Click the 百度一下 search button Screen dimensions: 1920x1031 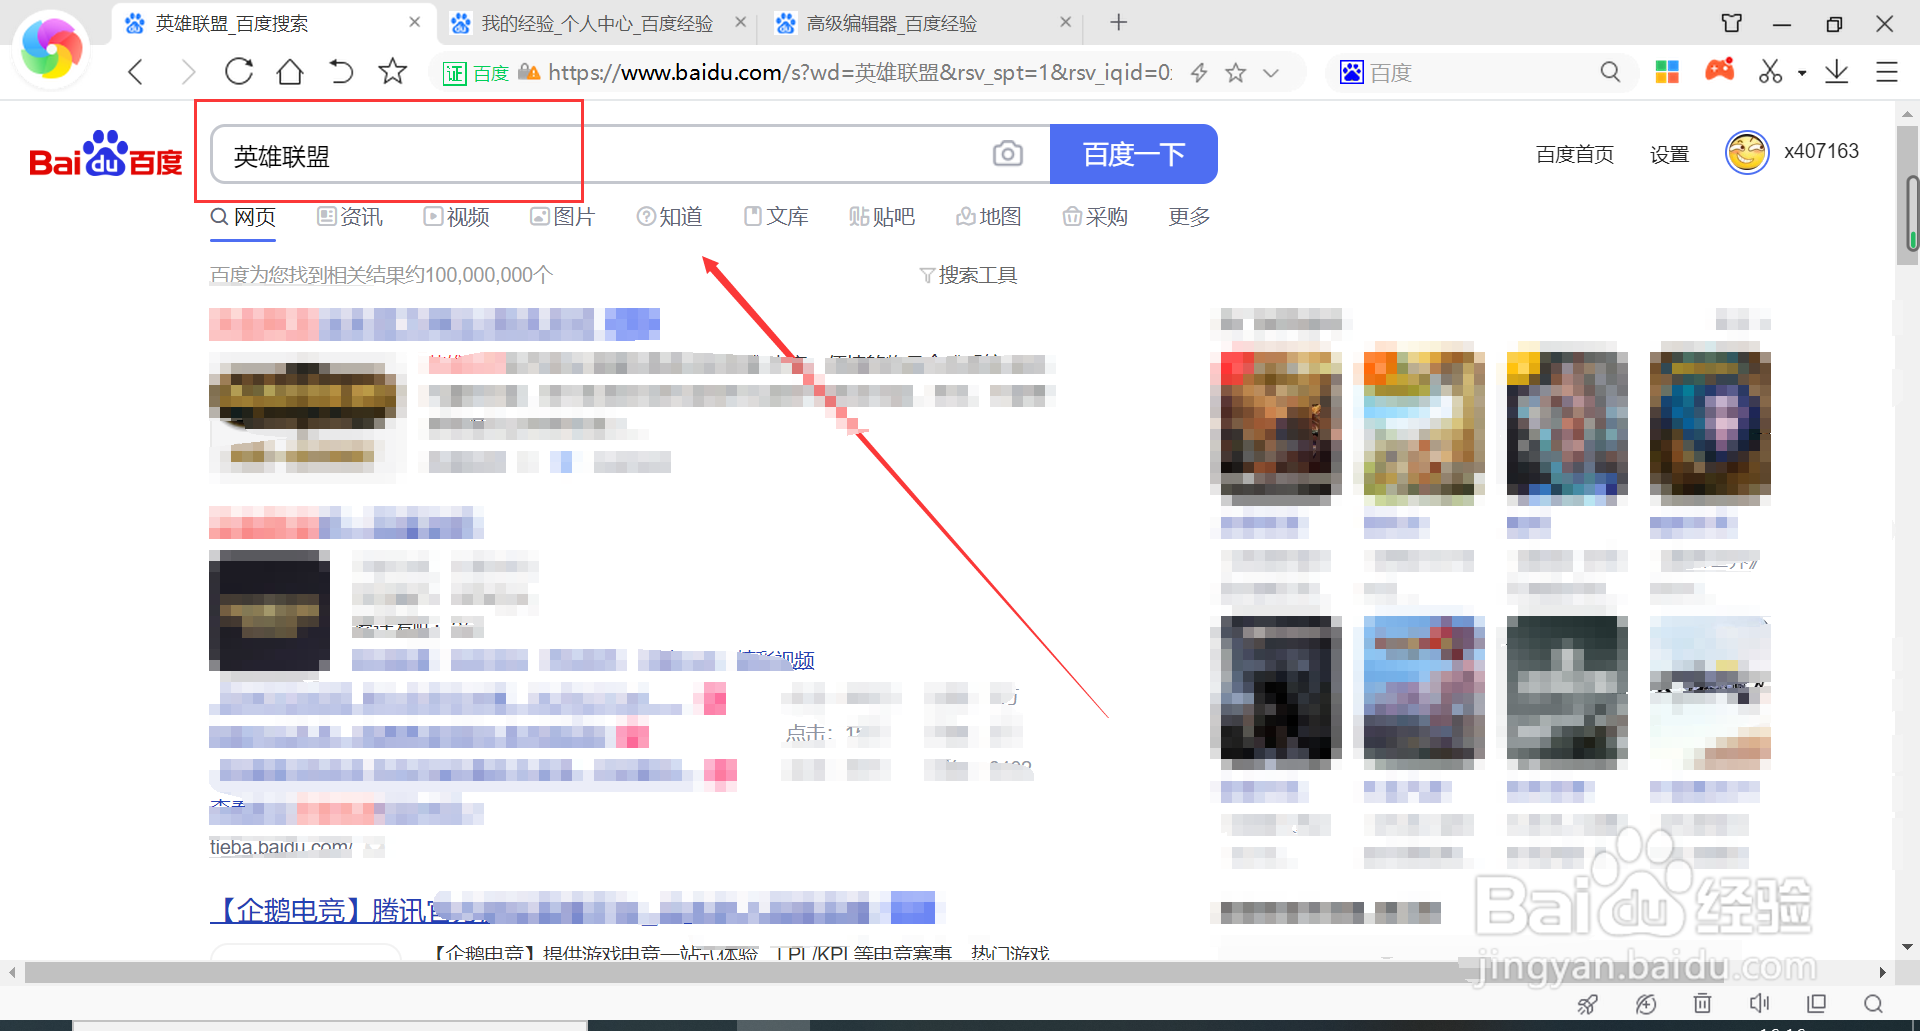(x=1134, y=154)
